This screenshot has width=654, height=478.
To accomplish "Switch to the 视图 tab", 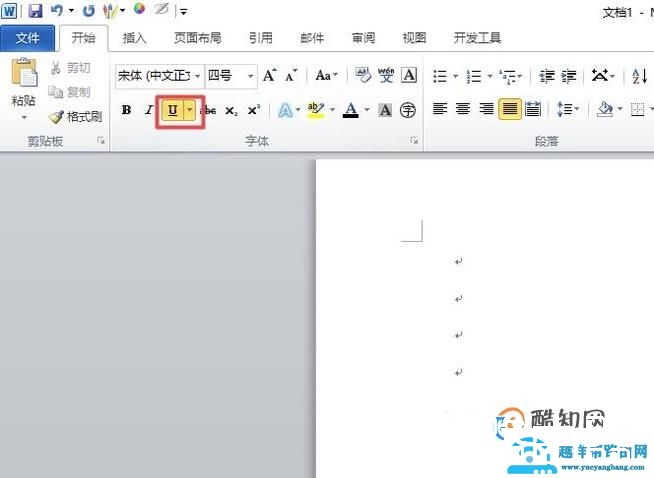I will [414, 38].
